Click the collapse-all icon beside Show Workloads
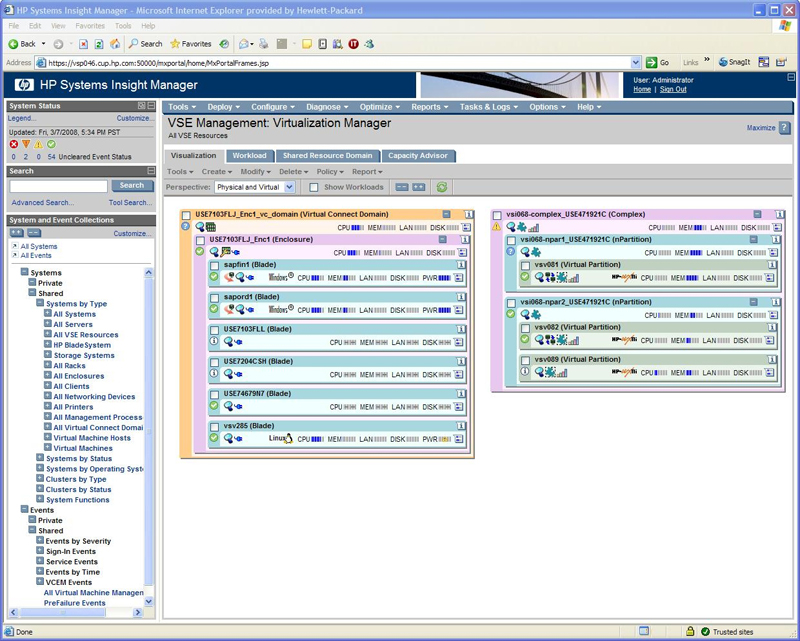 [402, 187]
